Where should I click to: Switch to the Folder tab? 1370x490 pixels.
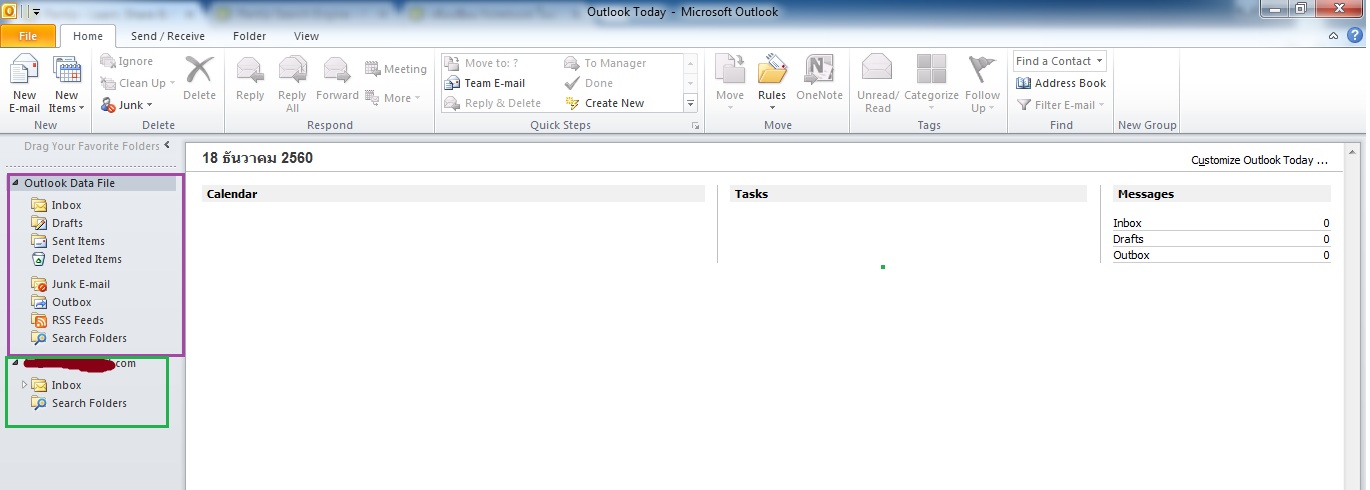[249, 36]
